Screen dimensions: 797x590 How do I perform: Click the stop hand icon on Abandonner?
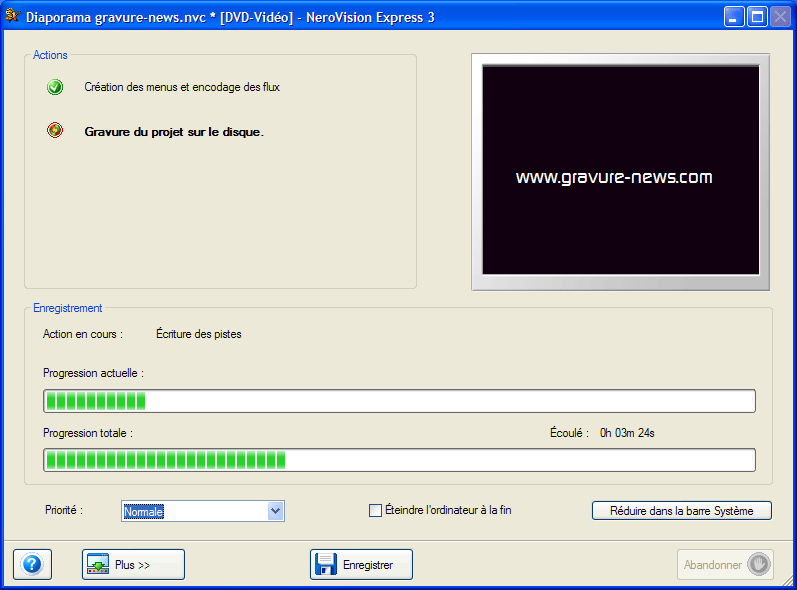click(759, 564)
